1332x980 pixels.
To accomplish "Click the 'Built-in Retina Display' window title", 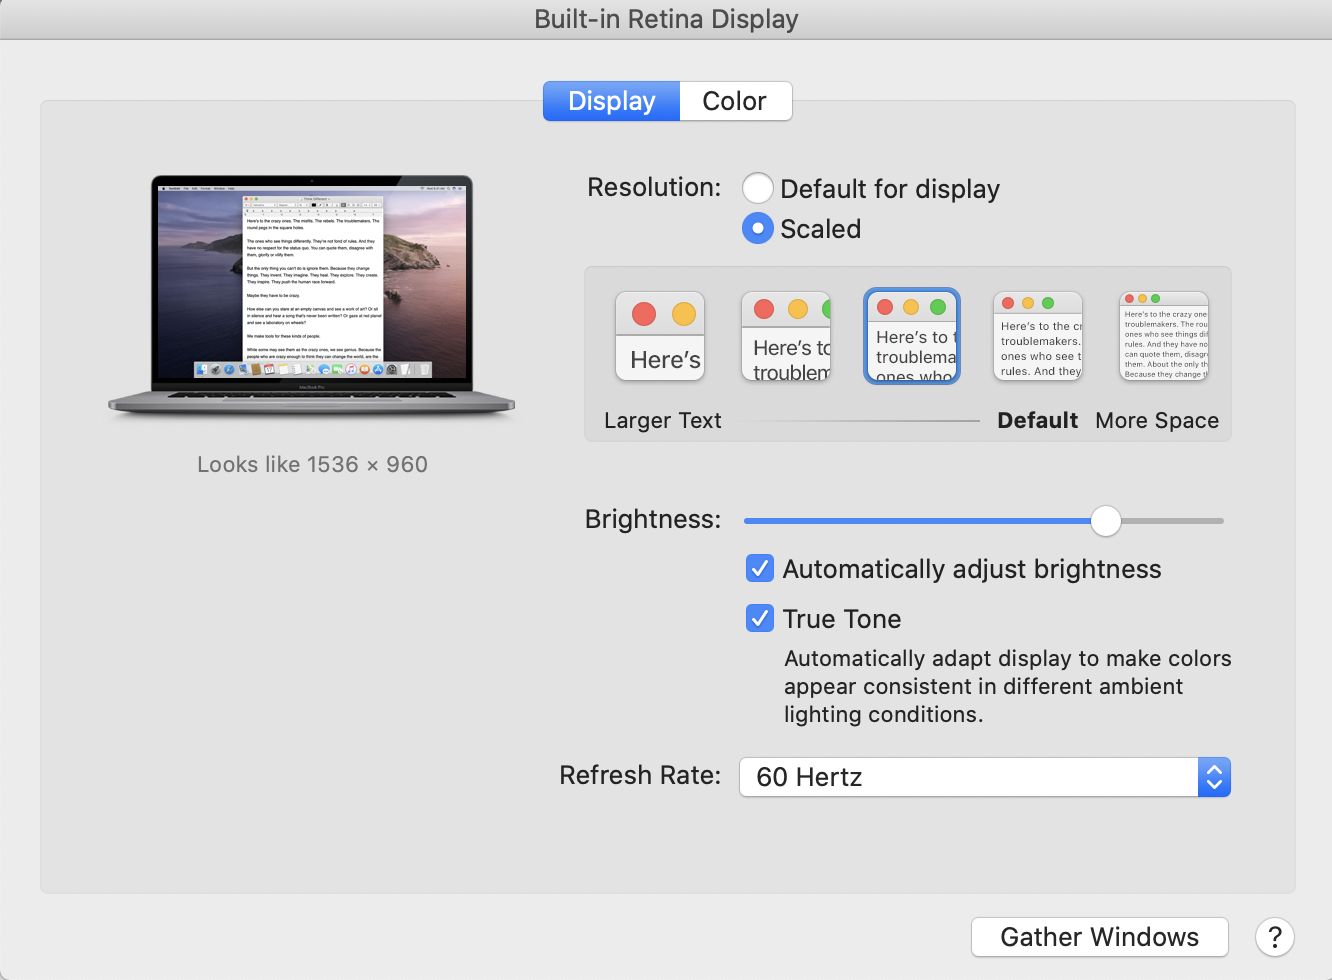I will pyautogui.click(x=666, y=19).
